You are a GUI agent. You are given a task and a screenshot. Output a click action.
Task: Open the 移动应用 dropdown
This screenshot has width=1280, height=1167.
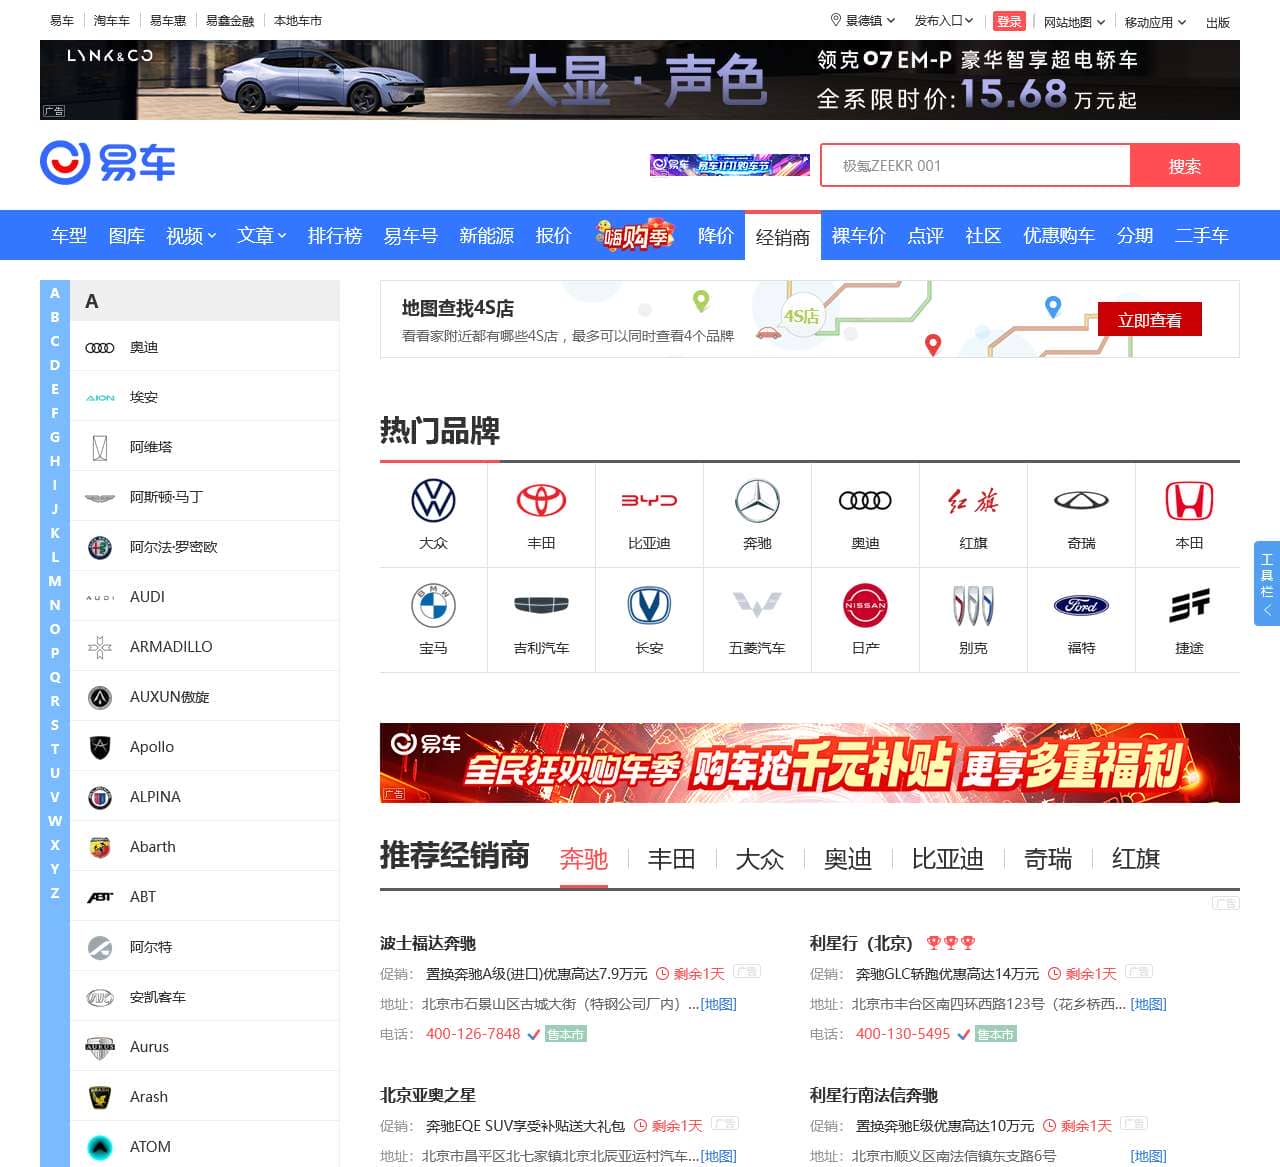click(1155, 21)
